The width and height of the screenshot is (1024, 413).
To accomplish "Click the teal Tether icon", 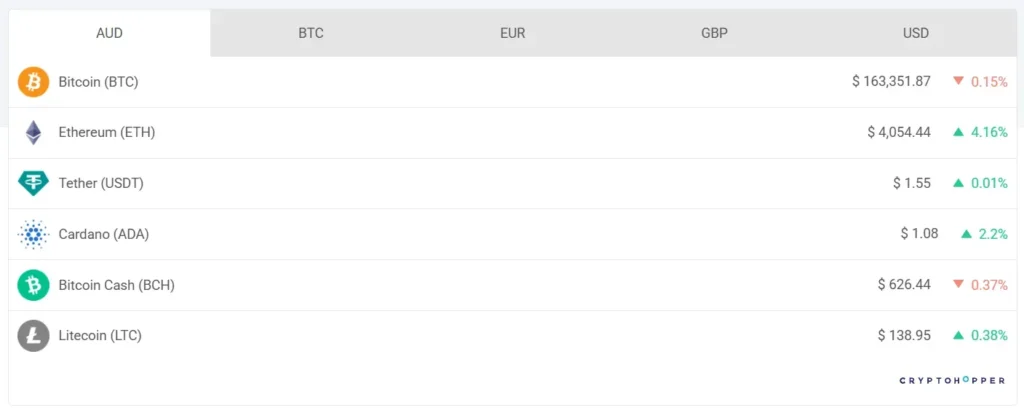I will [33, 183].
